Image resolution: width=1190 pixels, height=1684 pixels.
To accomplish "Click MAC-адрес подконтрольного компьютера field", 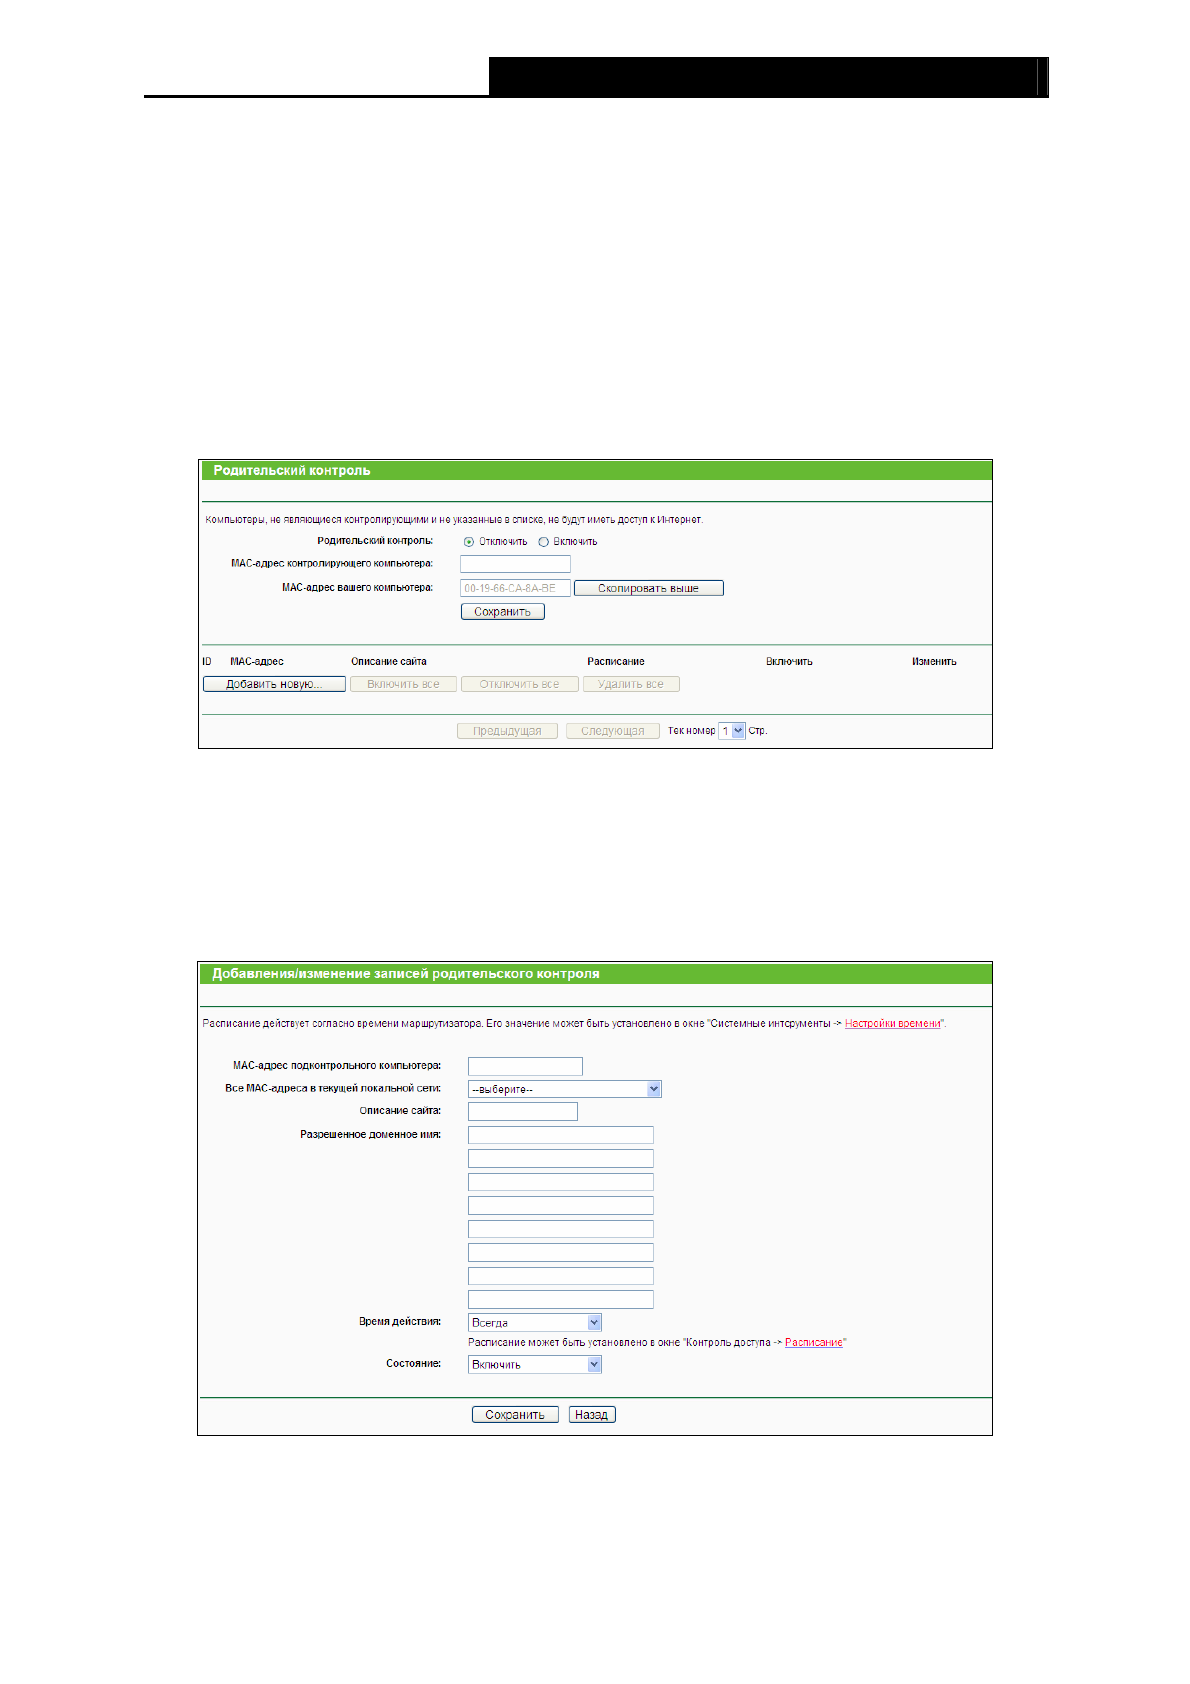I will pos(525,1066).
